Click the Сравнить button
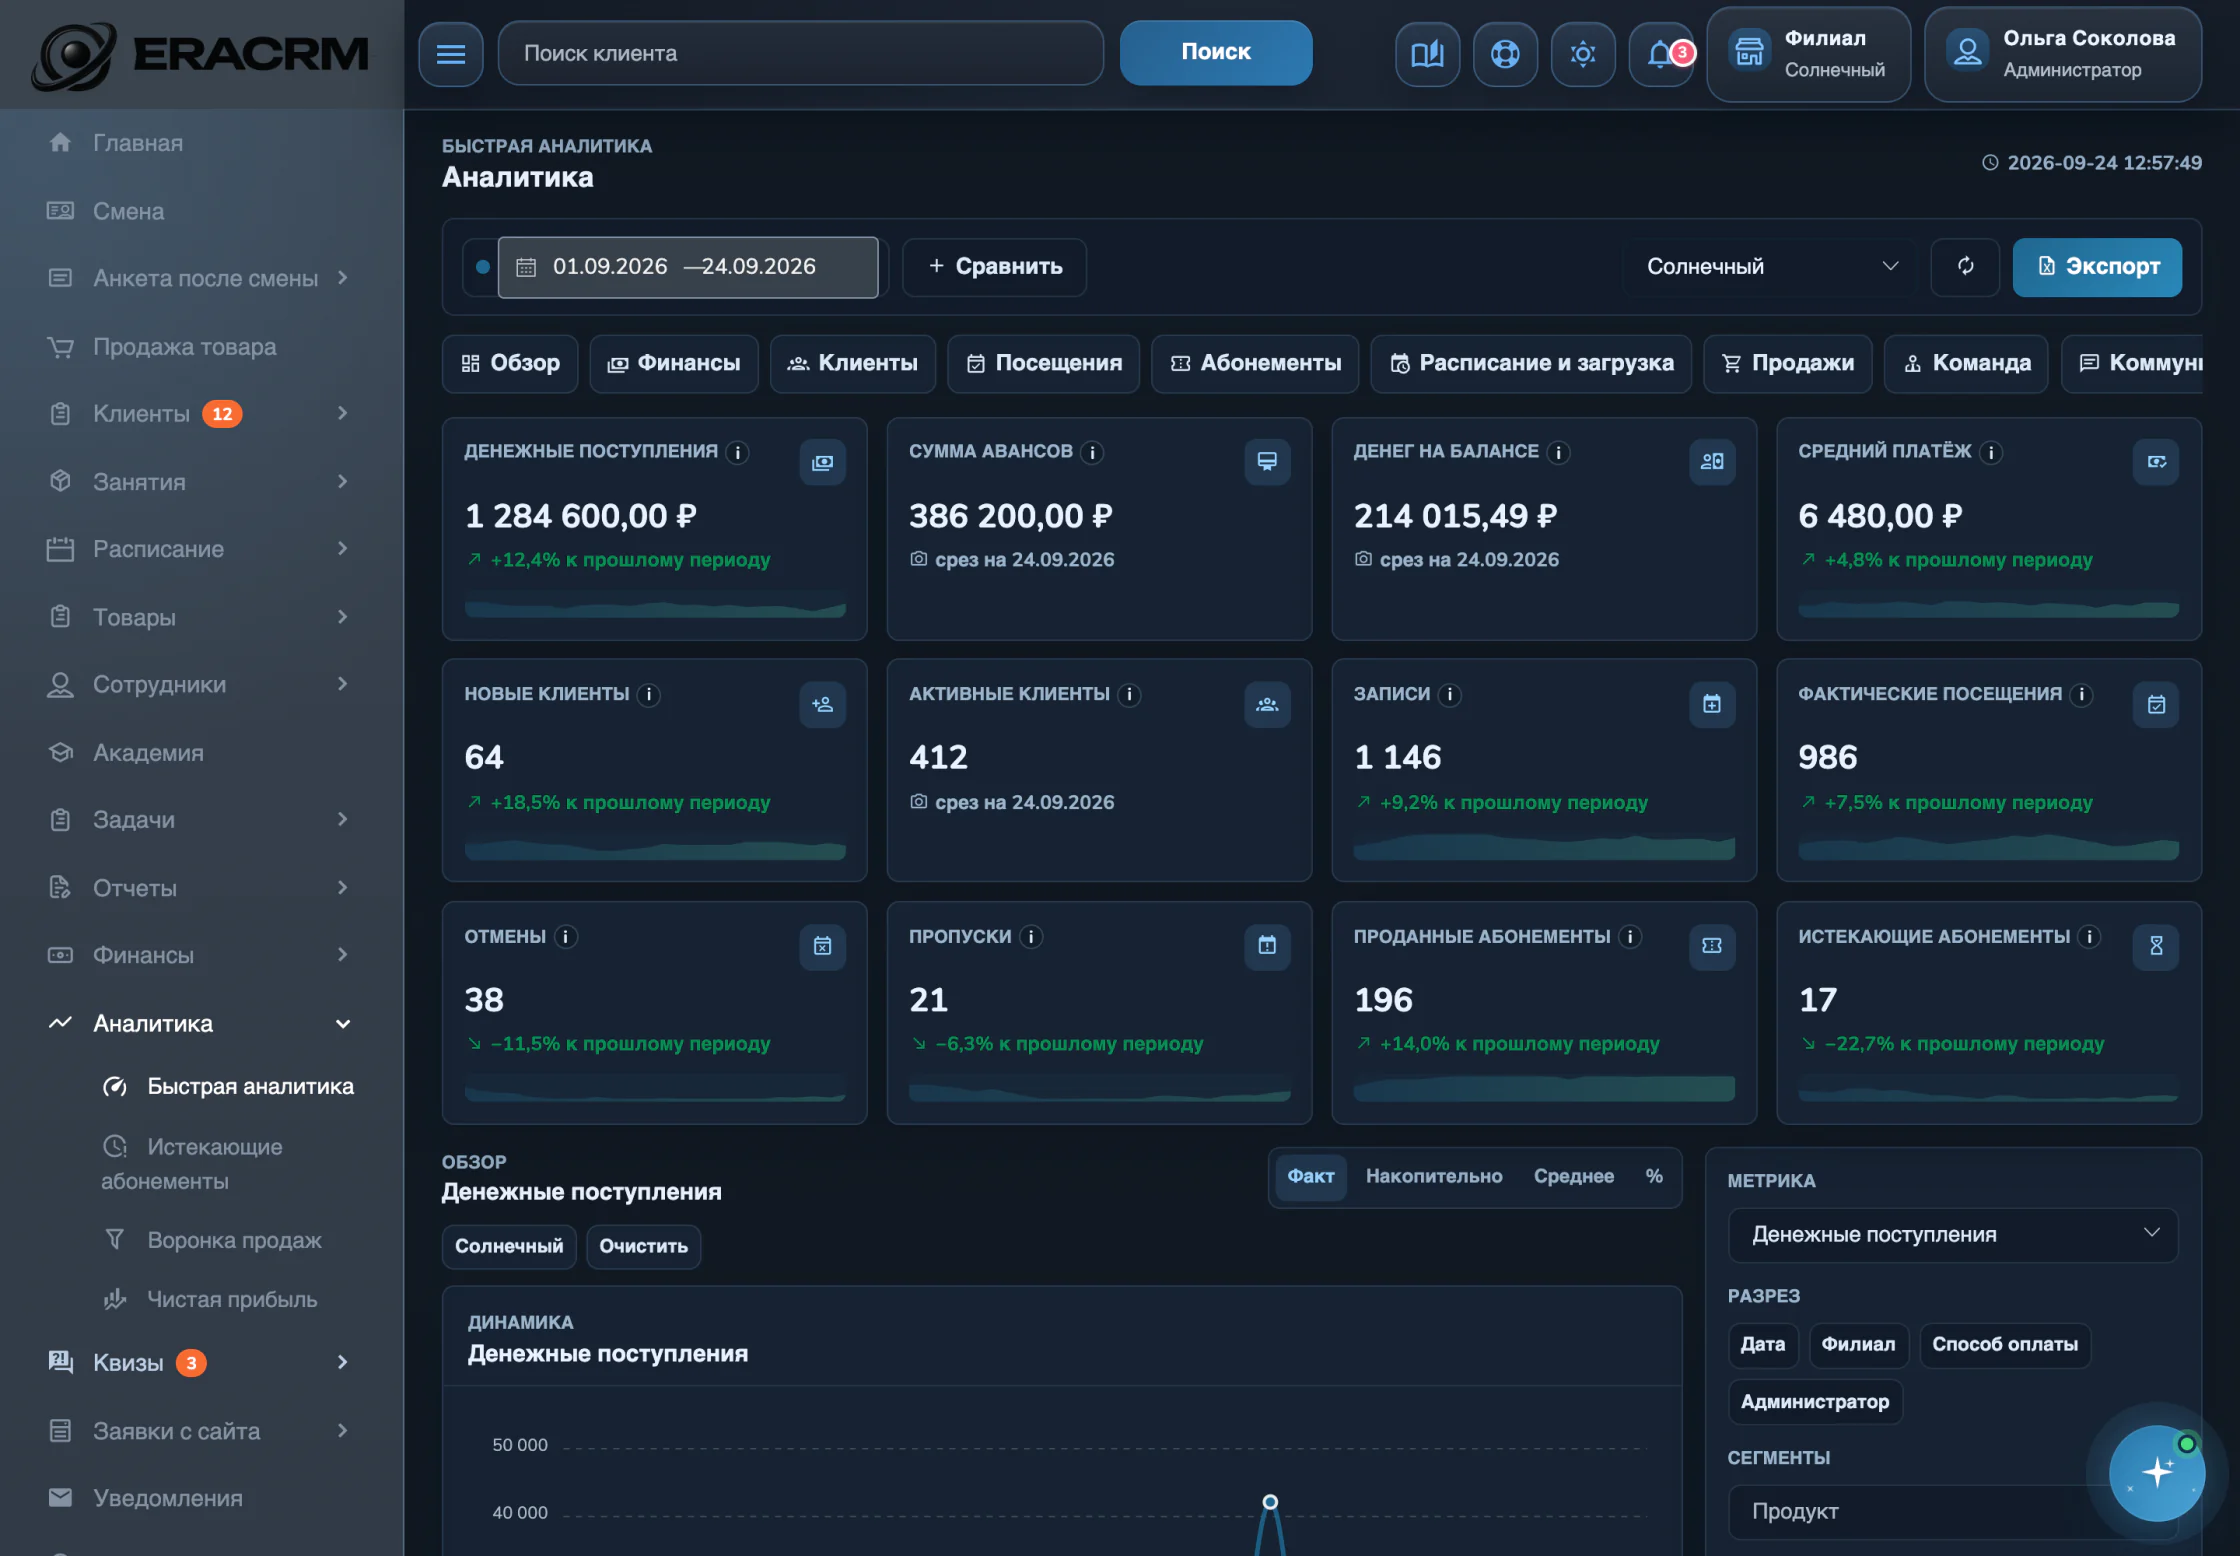The image size is (2240, 1556). (x=994, y=267)
